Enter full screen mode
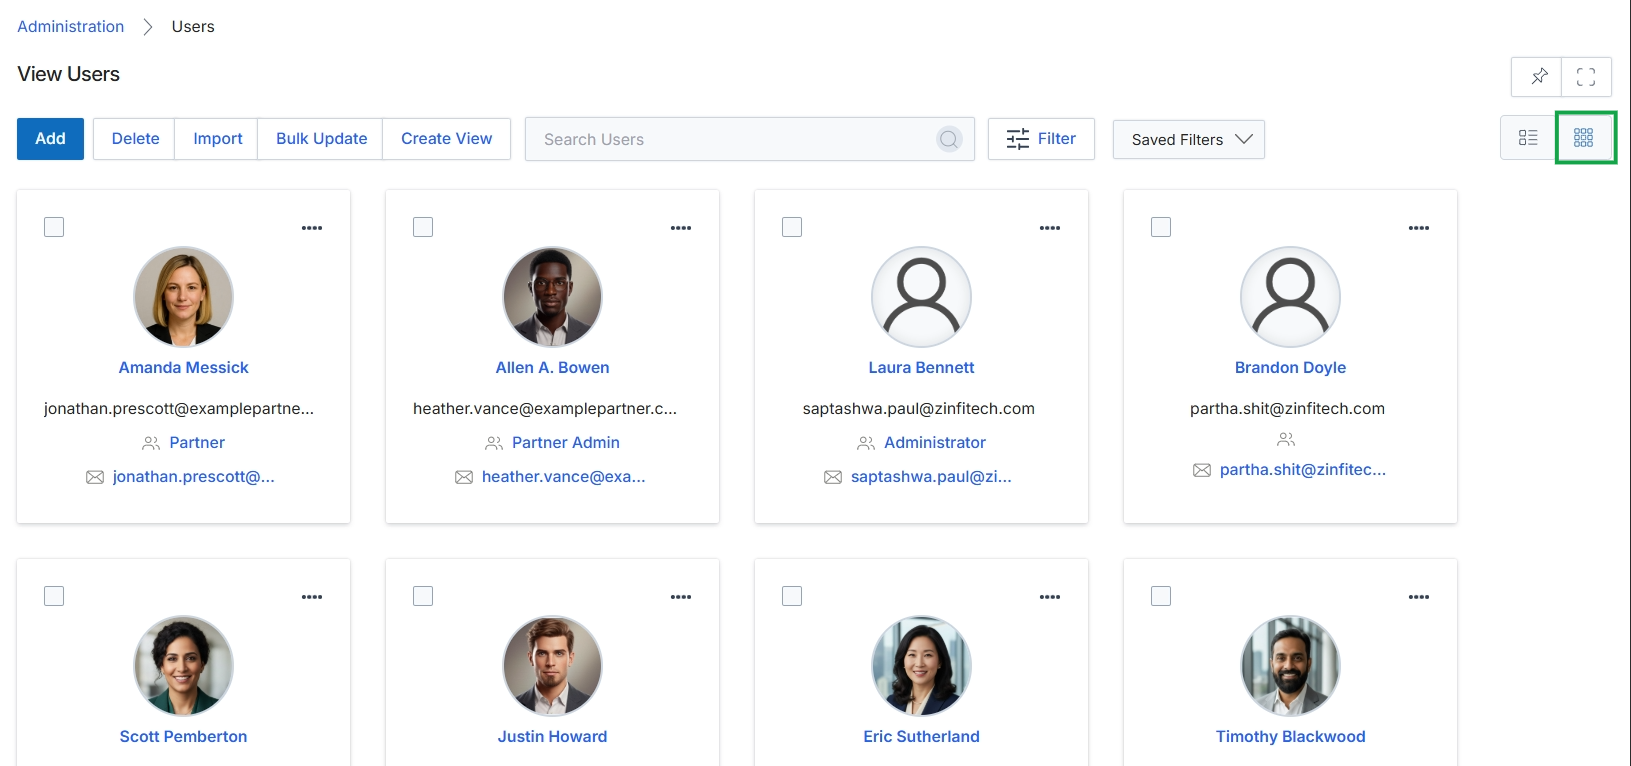The width and height of the screenshot is (1631, 766). click(x=1586, y=76)
